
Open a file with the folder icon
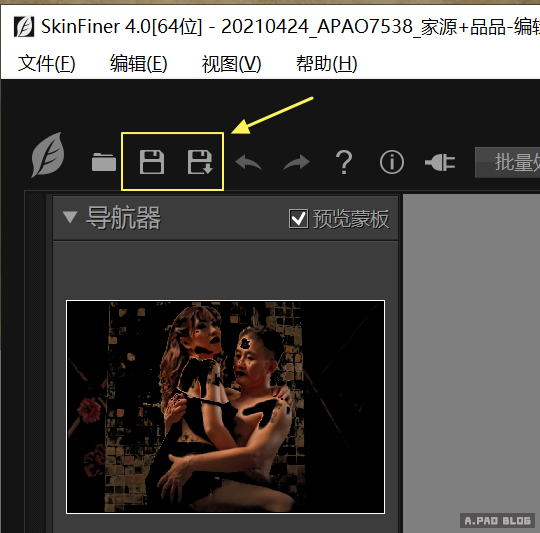[104, 161]
